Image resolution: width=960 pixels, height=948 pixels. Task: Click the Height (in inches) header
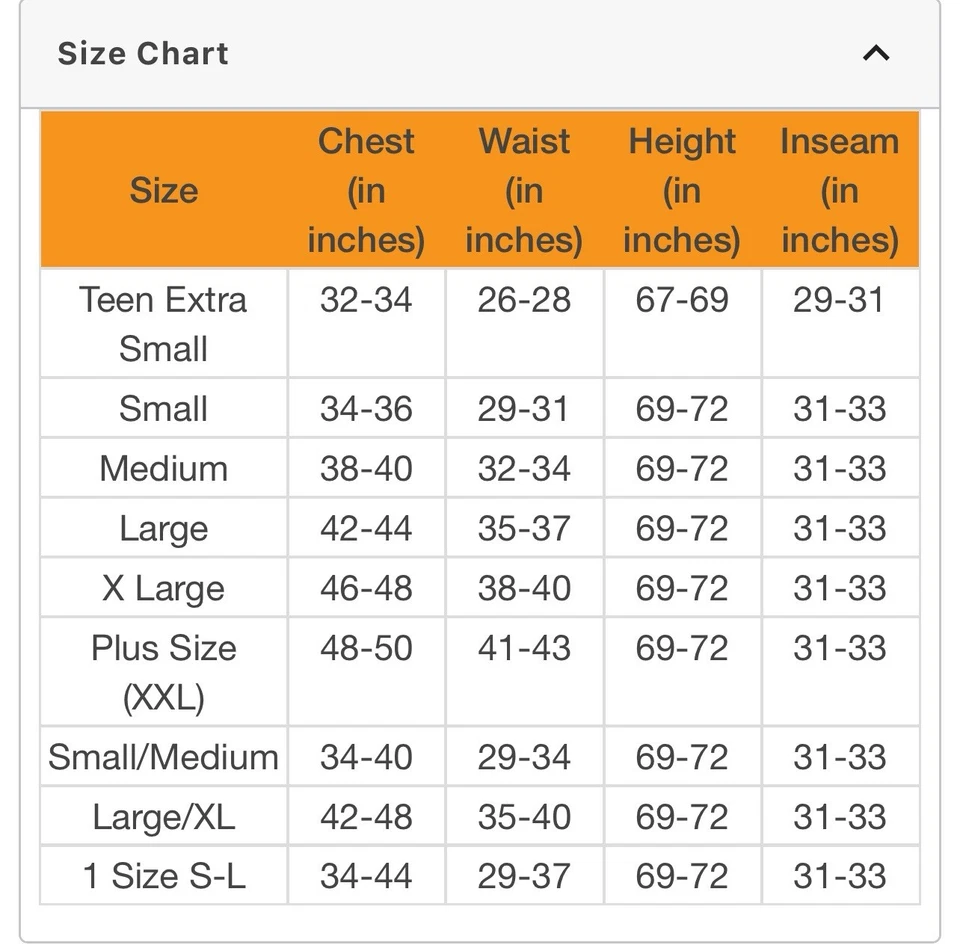tap(682, 190)
